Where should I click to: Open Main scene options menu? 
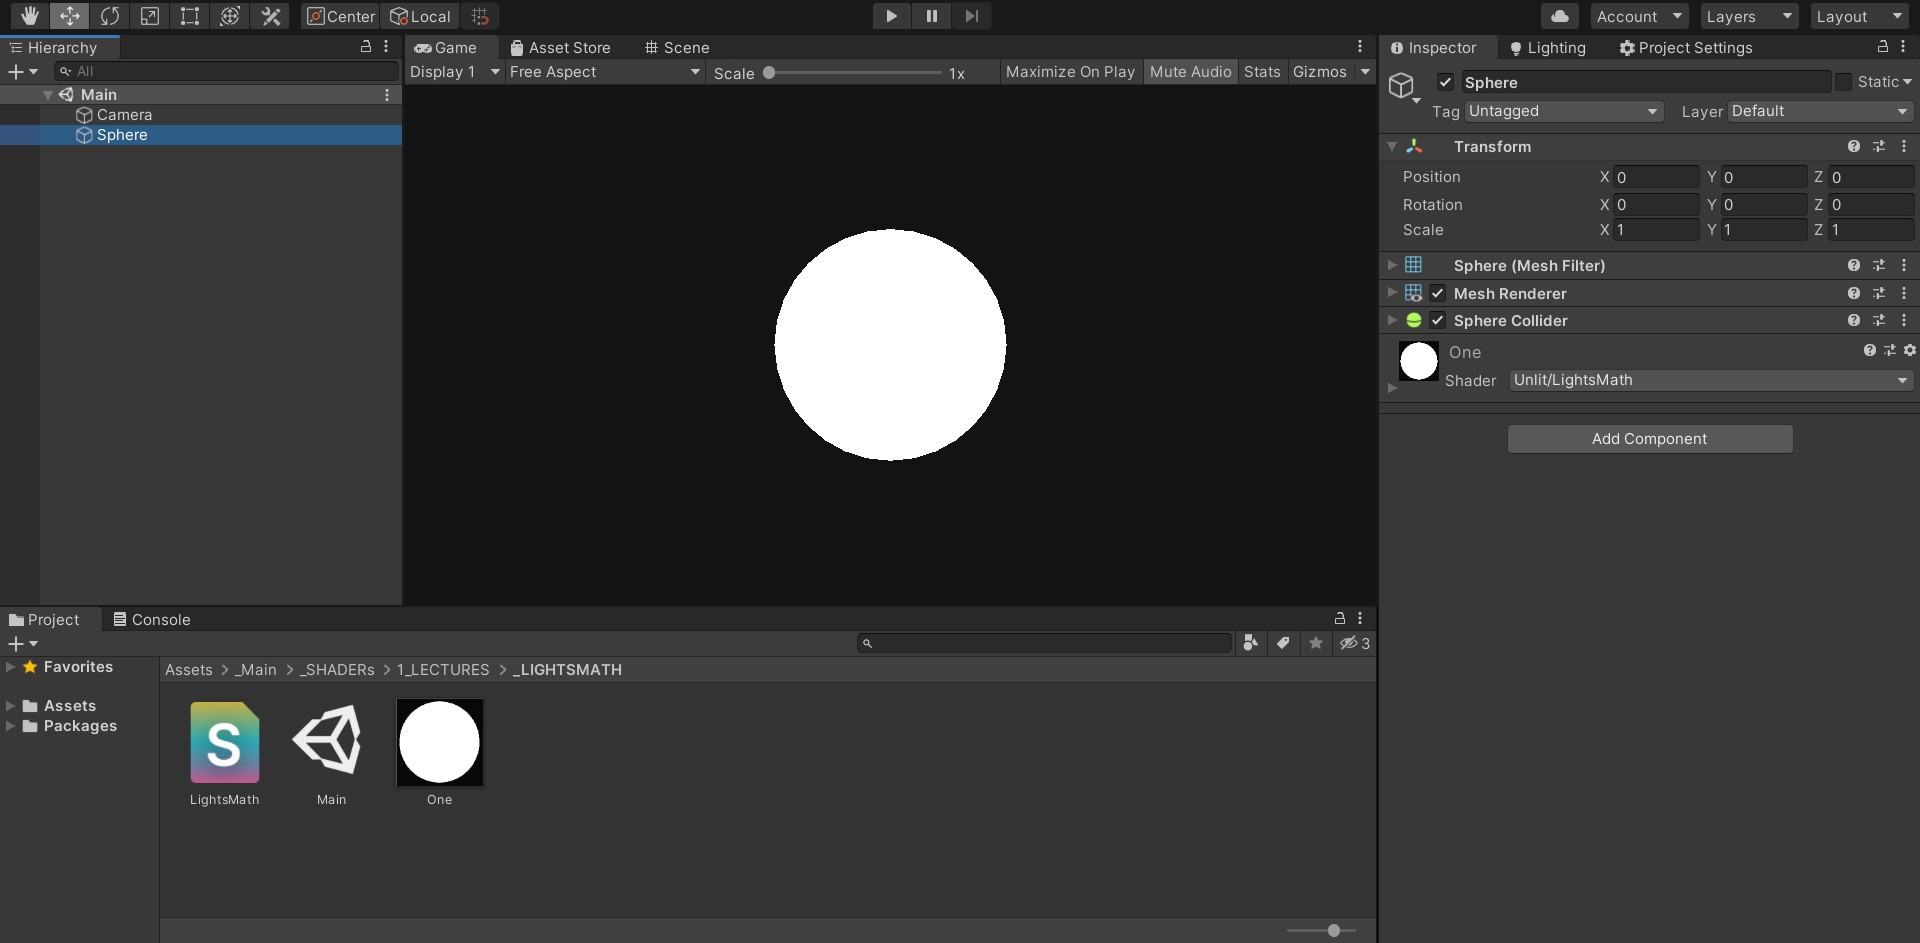tap(387, 94)
